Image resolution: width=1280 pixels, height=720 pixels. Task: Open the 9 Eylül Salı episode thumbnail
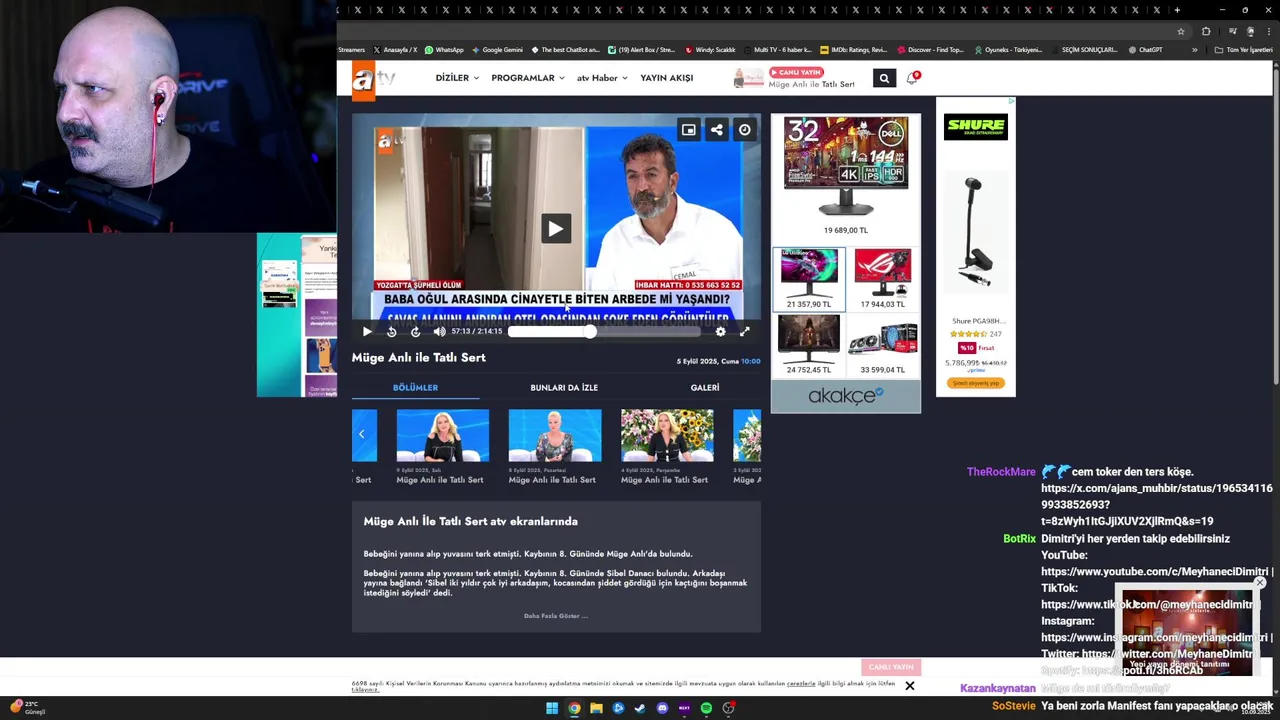[442, 436]
